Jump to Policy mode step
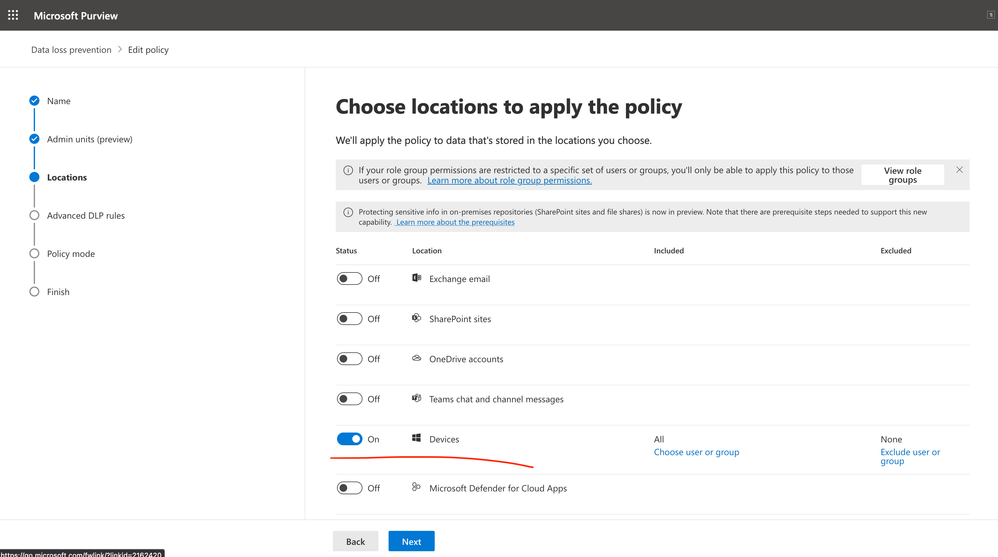Image resolution: width=998 pixels, height=557 pixels. pos(71,253)
